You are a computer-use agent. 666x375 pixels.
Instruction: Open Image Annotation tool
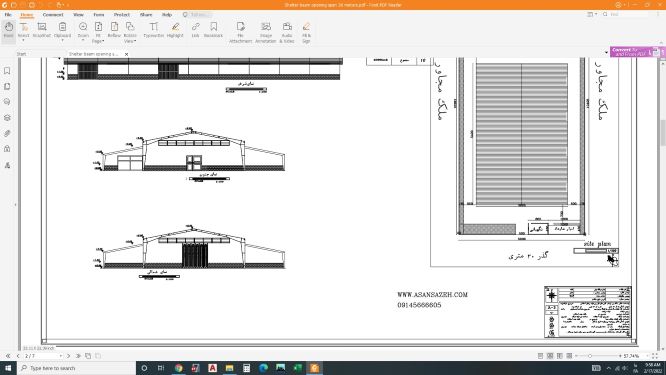pos(266,32)
